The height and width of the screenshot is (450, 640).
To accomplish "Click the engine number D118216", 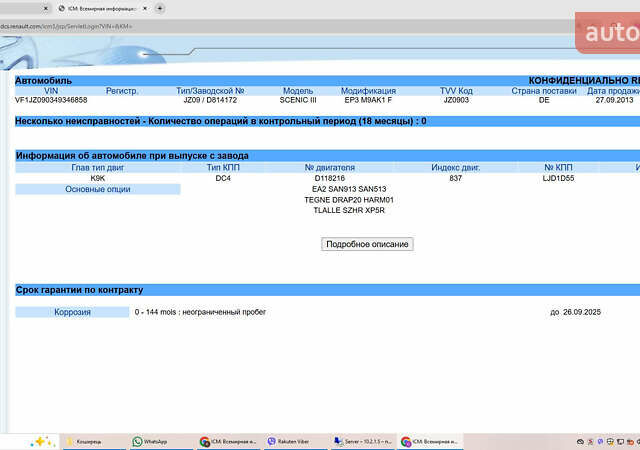I will coord(329,178).
